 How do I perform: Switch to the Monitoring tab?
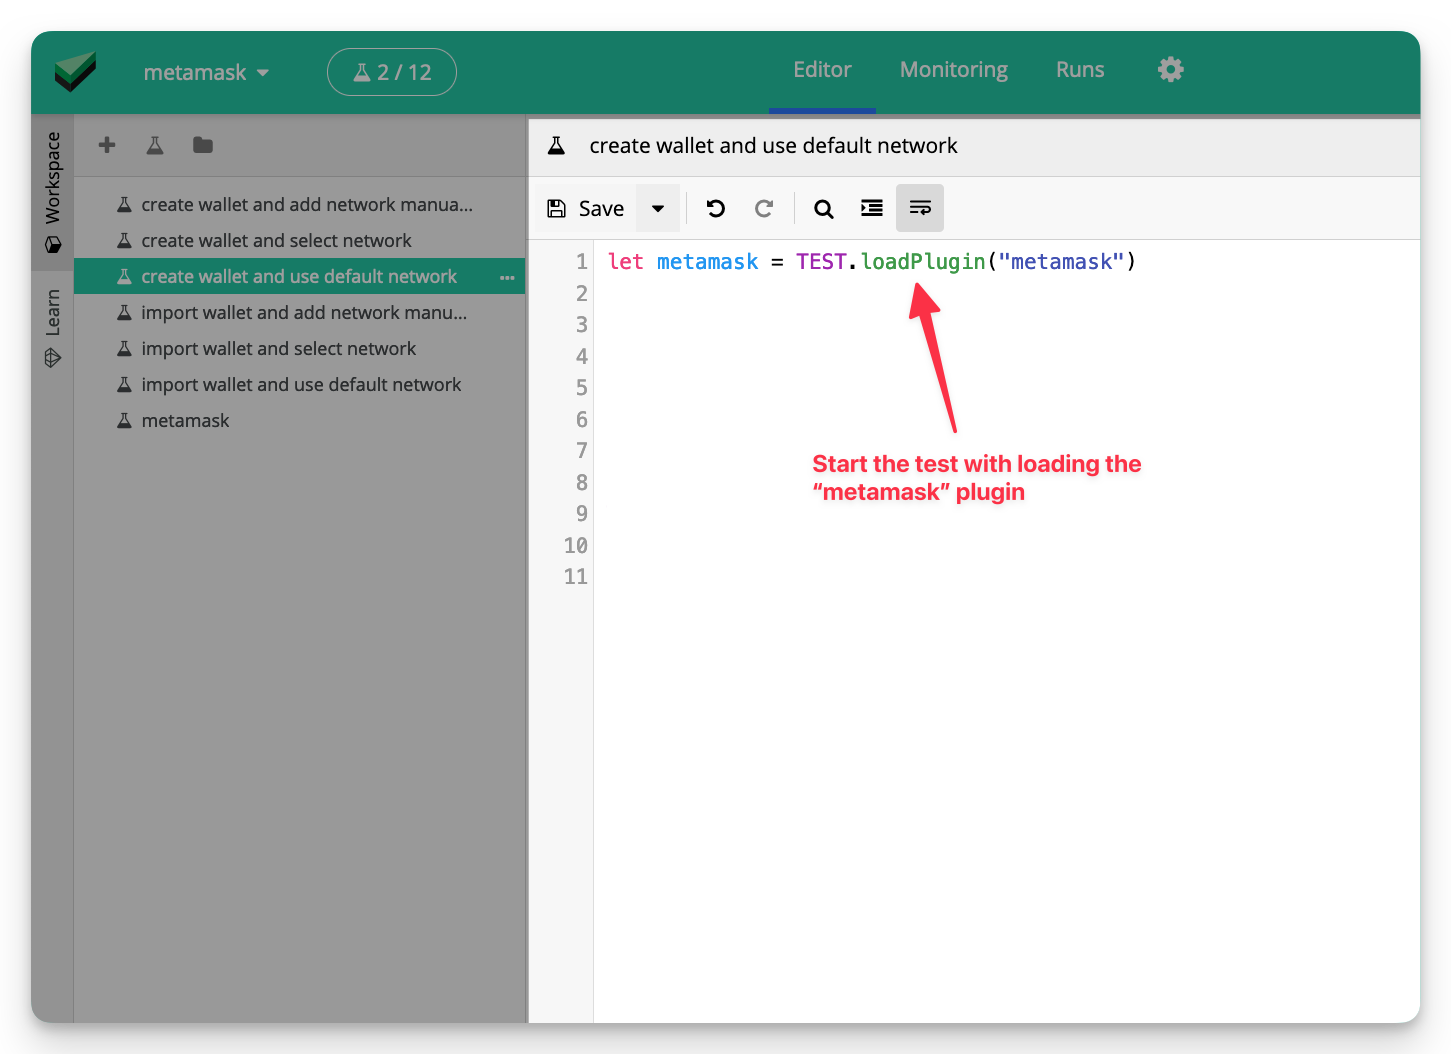954,69
